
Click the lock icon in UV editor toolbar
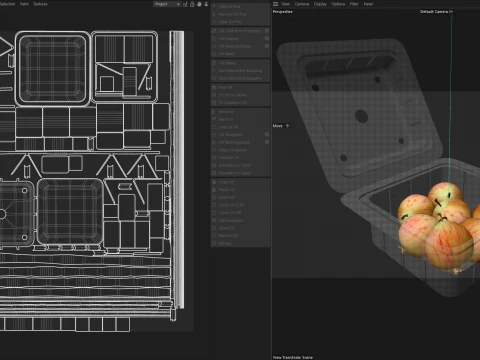click(192, 4)
